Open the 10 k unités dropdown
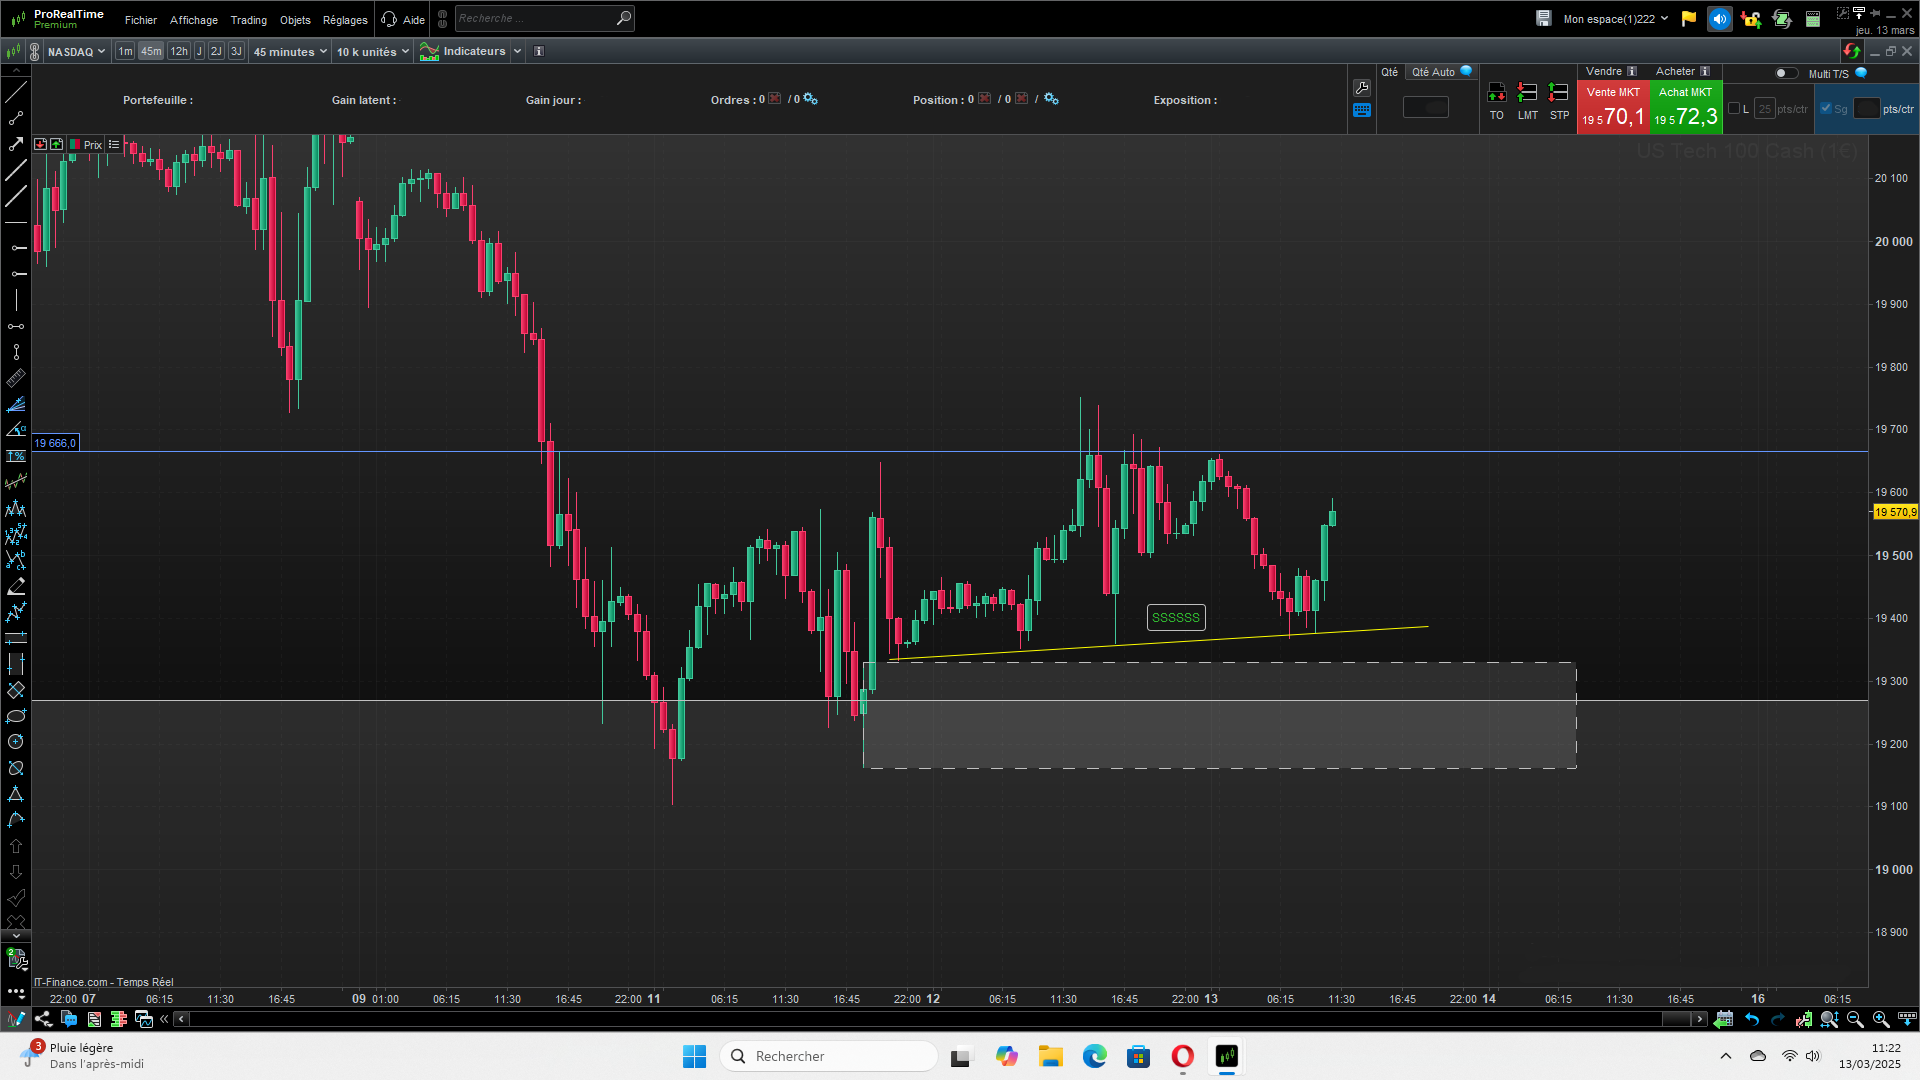Viewport: 1920px width, 1080px height. click(372, 51)
